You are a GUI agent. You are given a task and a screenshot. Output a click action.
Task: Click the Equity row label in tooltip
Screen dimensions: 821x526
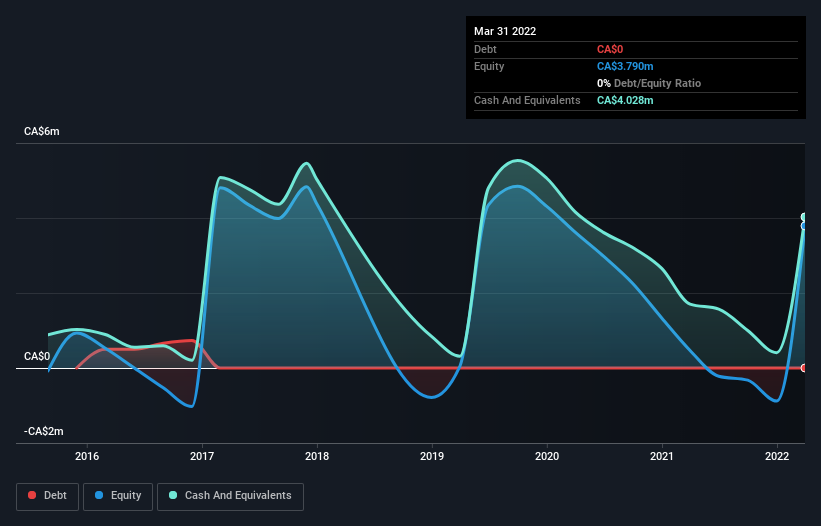[489, 66]
